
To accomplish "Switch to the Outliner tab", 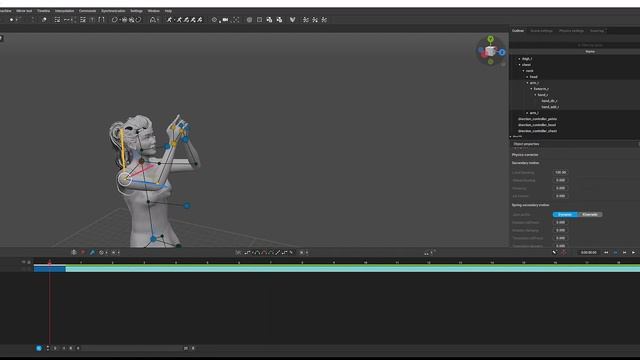I will pyautogui.click(x=518, y=31).
